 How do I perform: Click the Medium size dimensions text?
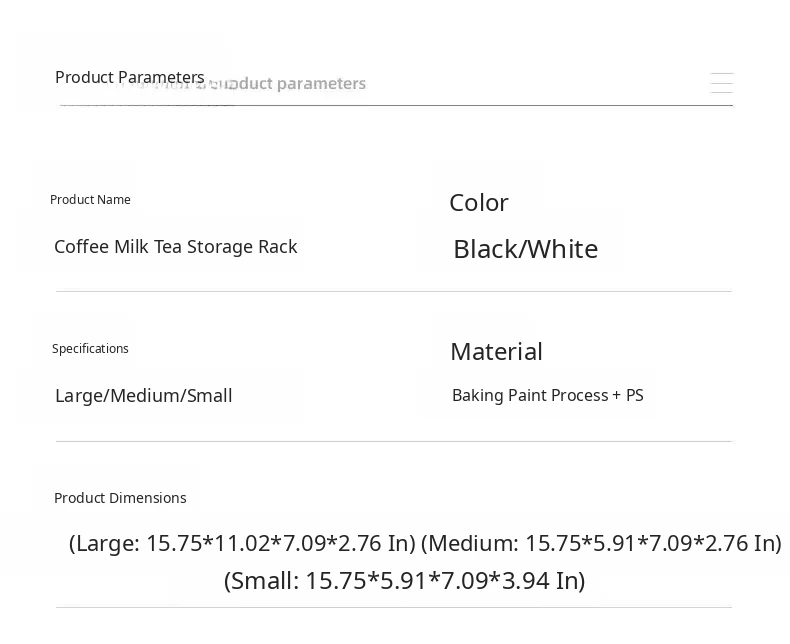tap(601, 543)
